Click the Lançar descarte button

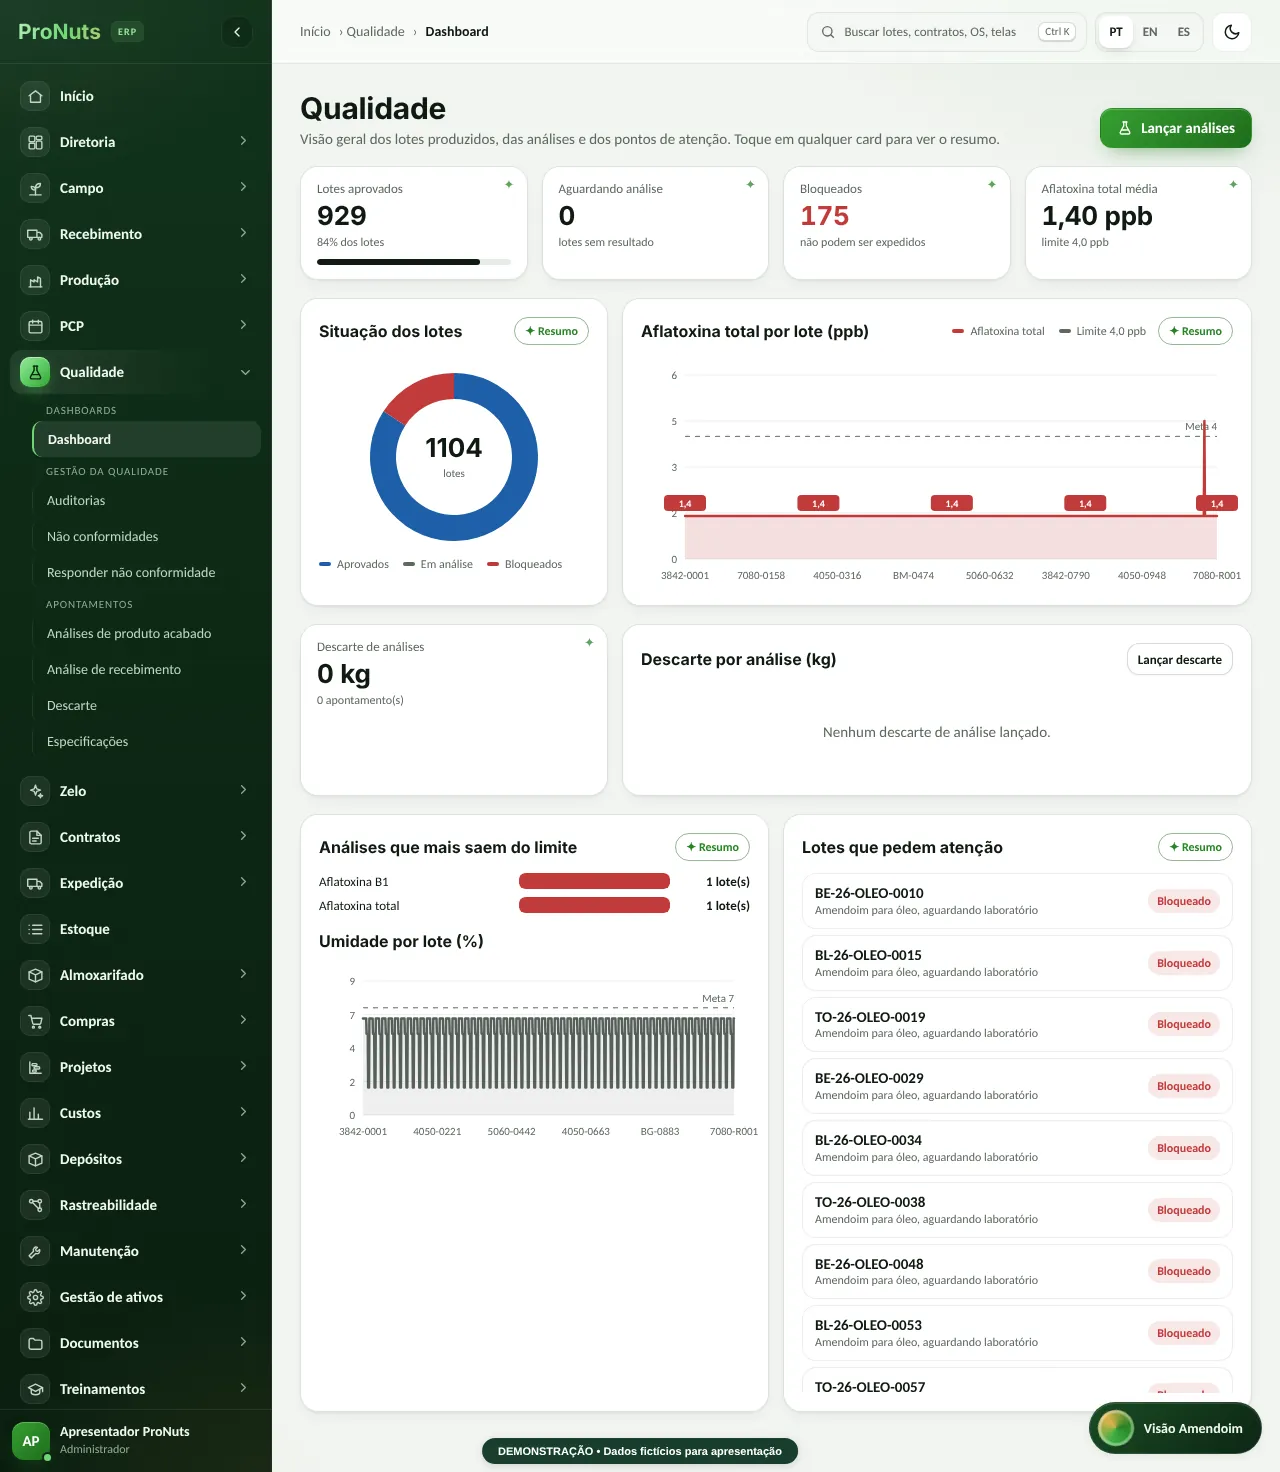click(1179, 659)
